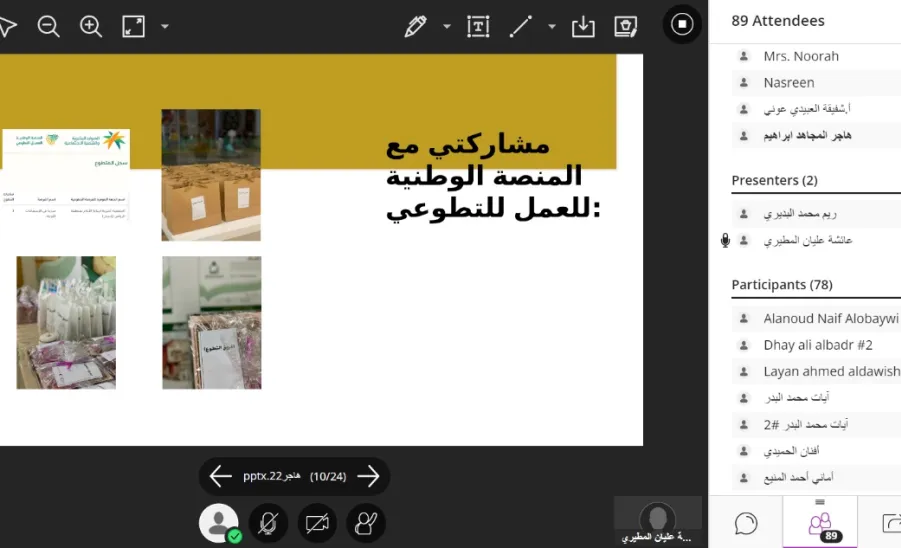Choose the pencil drawing tool

[x=415, y=26]
